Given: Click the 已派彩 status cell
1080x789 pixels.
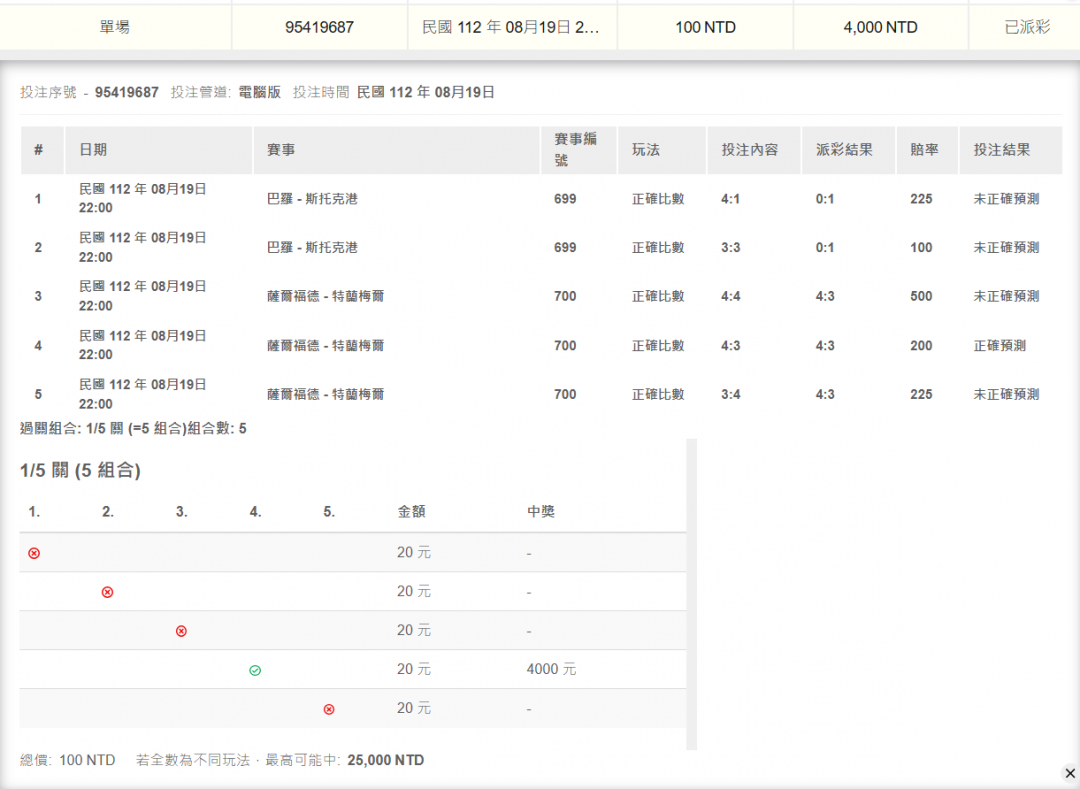Looking at the screenshot, I should pos(1026,28).
